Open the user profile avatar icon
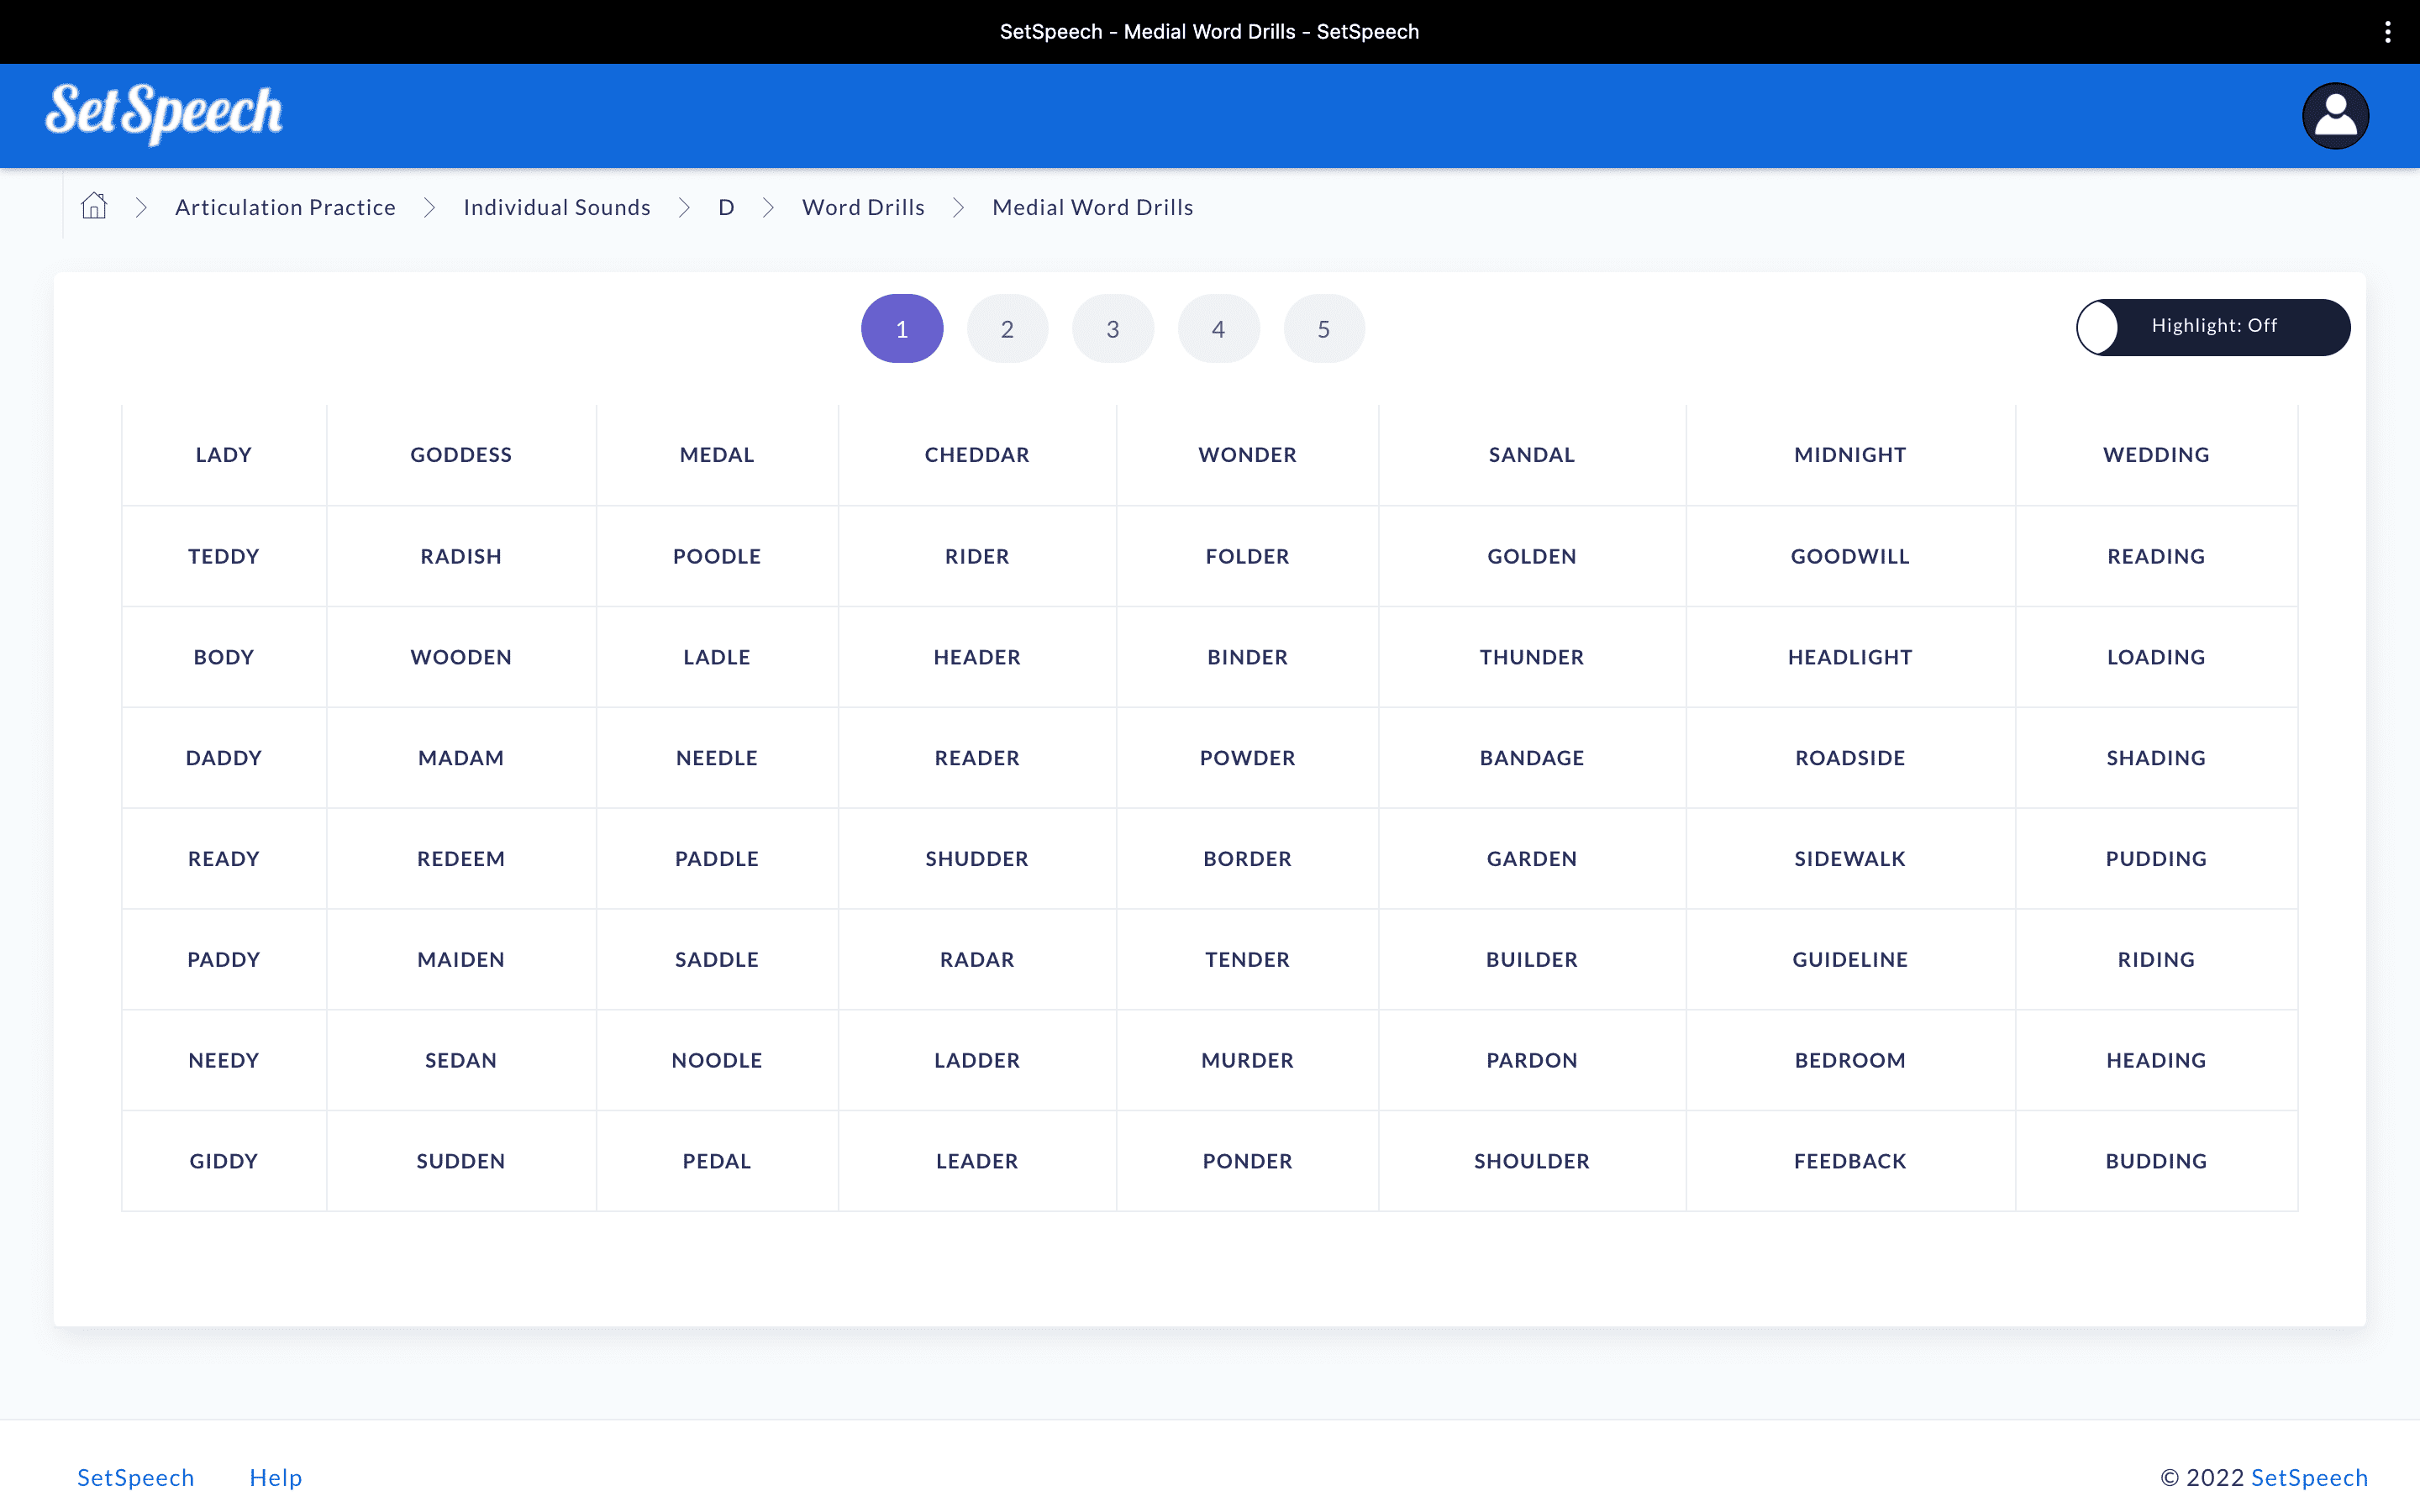2420x1512 pixels. click(2334, 116)
